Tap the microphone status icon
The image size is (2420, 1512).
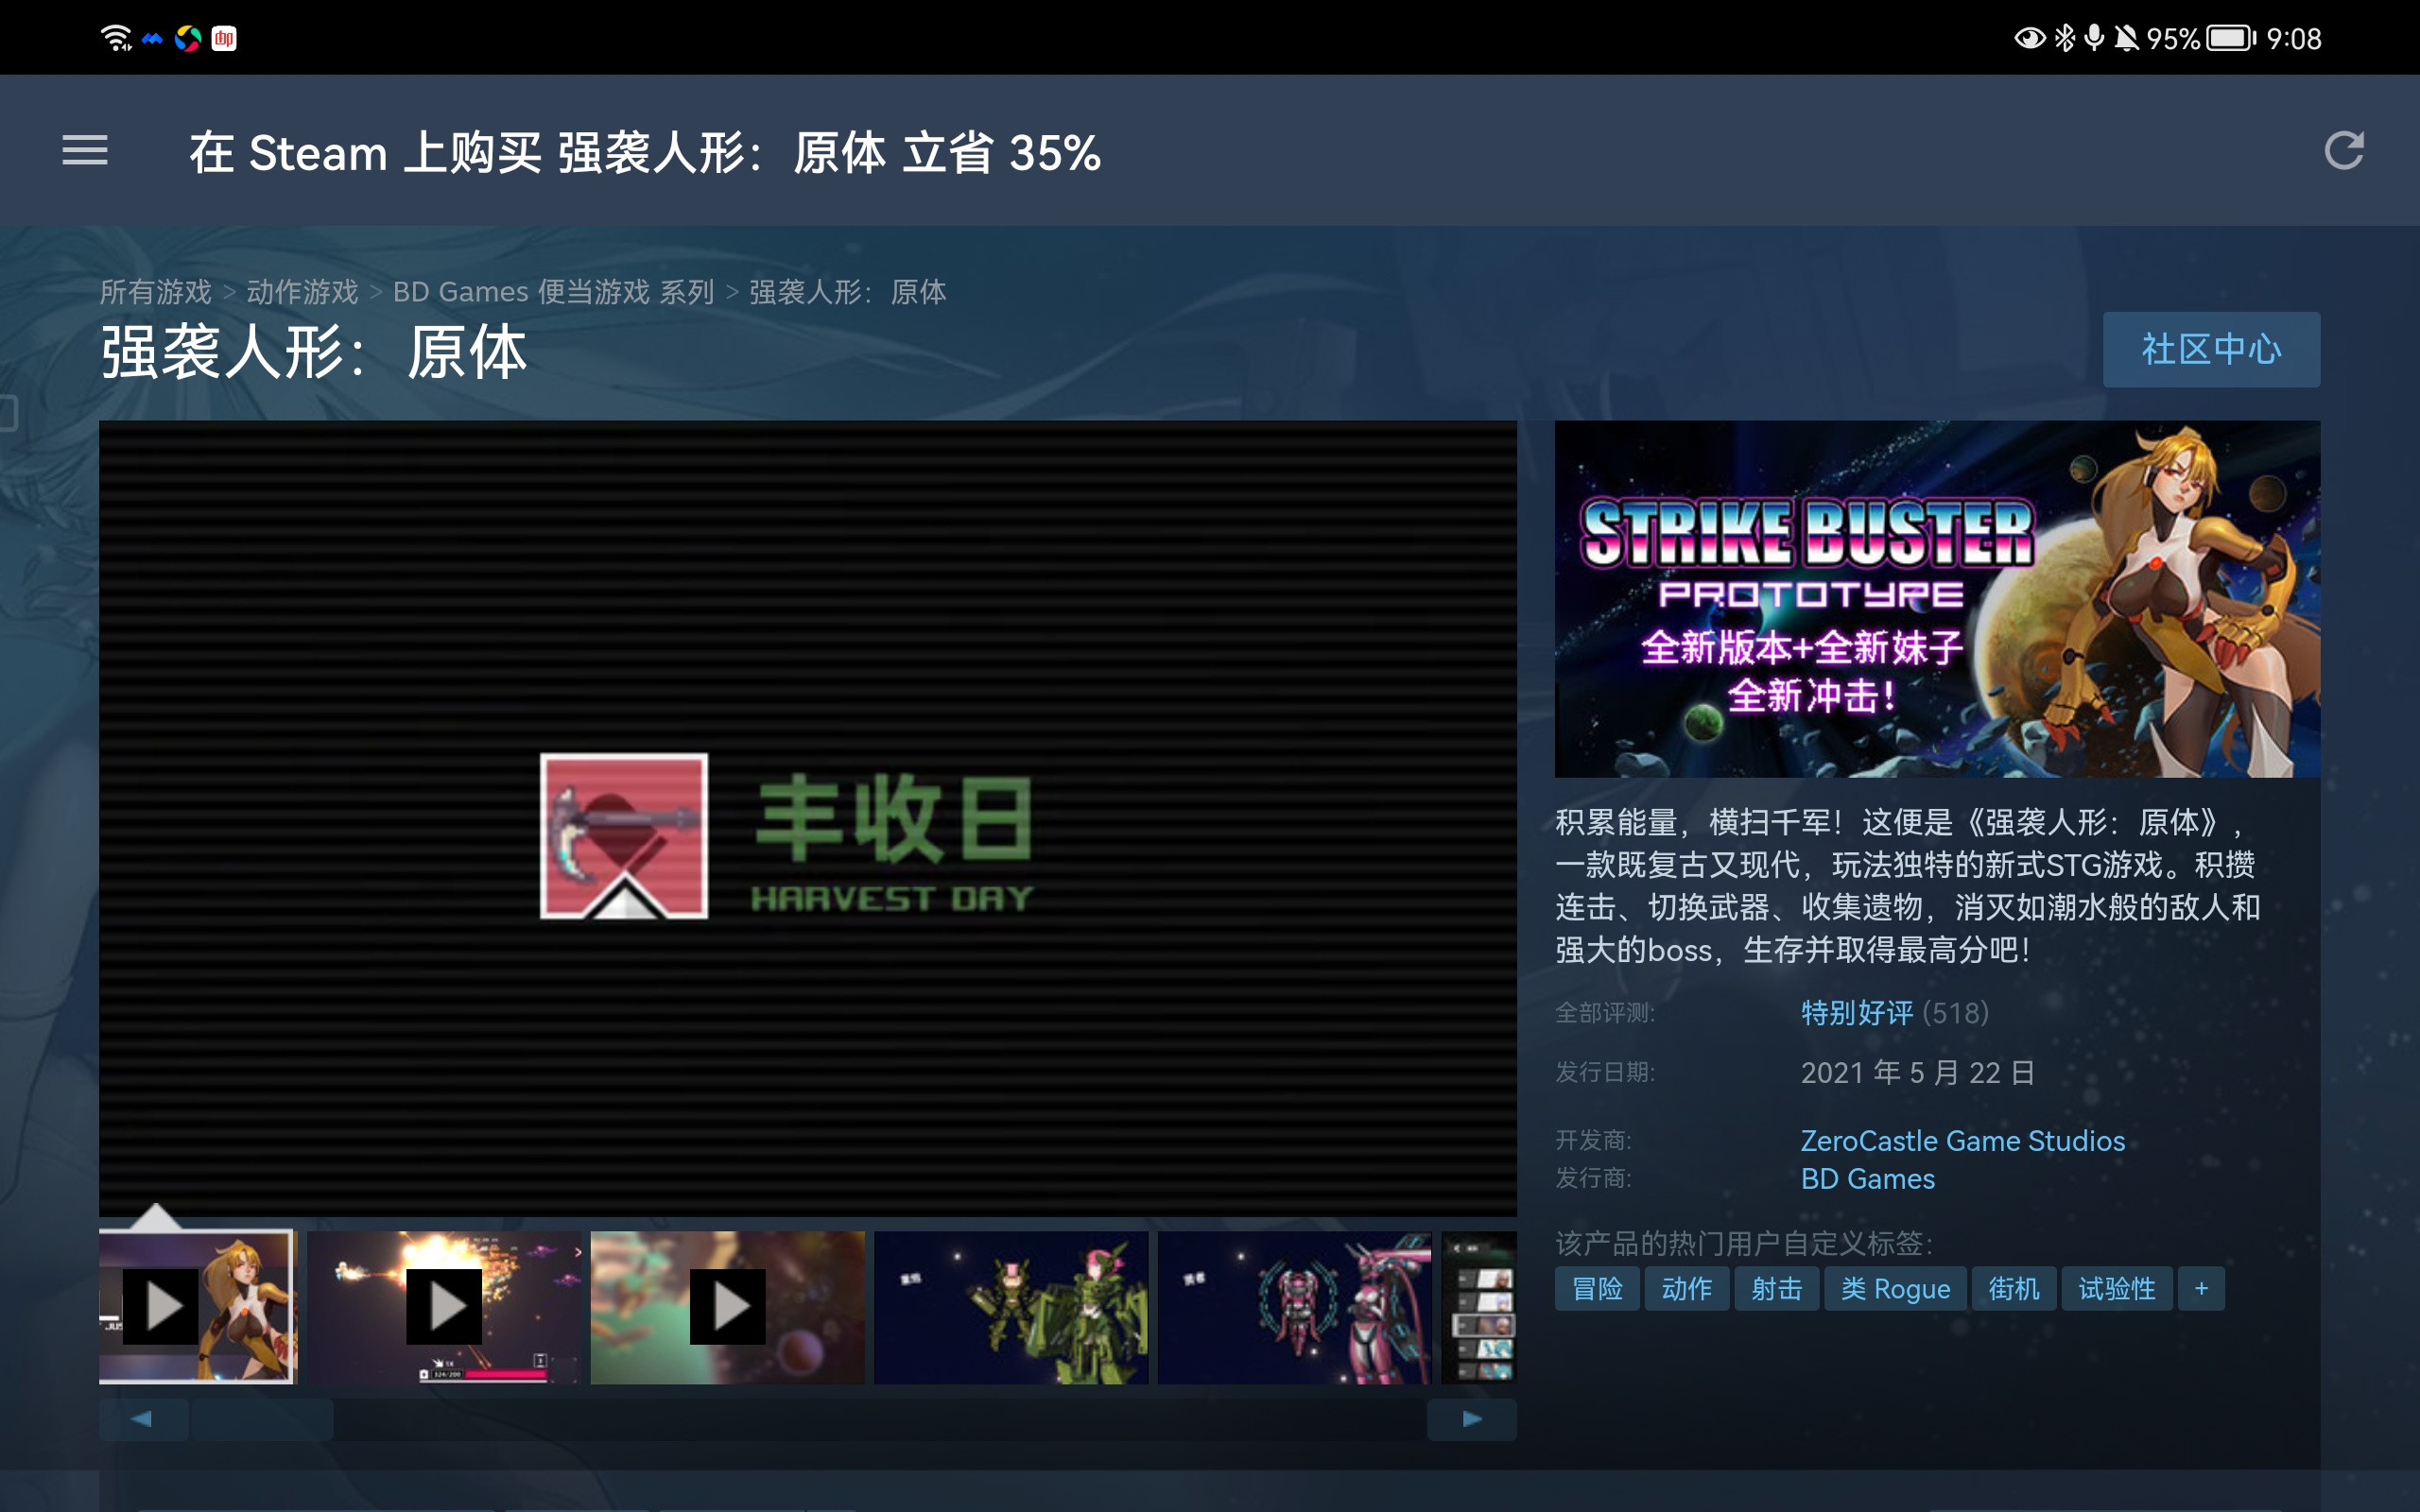point(2094,39)
